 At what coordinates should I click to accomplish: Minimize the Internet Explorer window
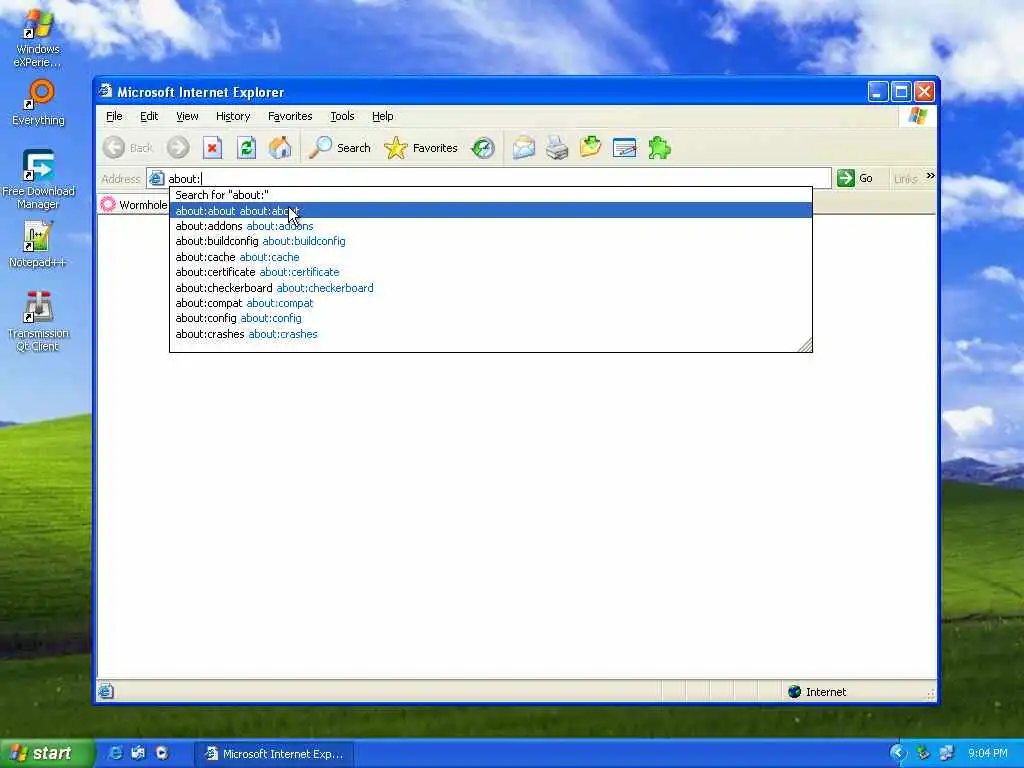pyautogui.click(x=877, y=91)
